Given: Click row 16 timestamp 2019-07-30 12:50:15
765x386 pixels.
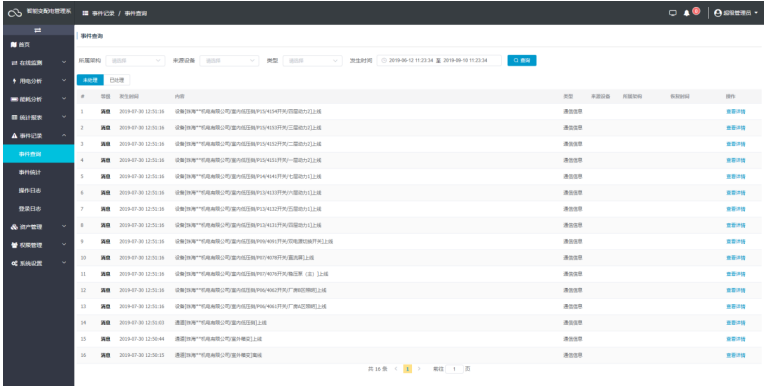Looking at the screenshot, I should click(142, 355).
